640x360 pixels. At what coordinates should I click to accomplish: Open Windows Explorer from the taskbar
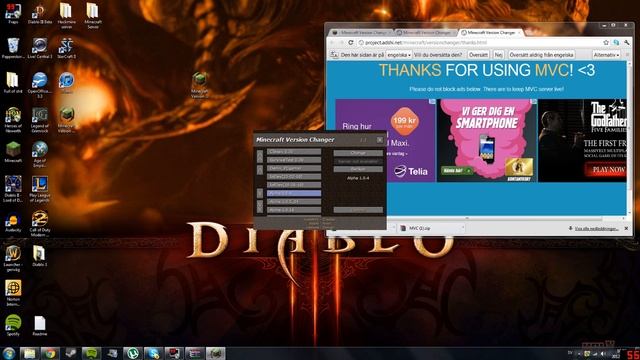tap(29, 353)
